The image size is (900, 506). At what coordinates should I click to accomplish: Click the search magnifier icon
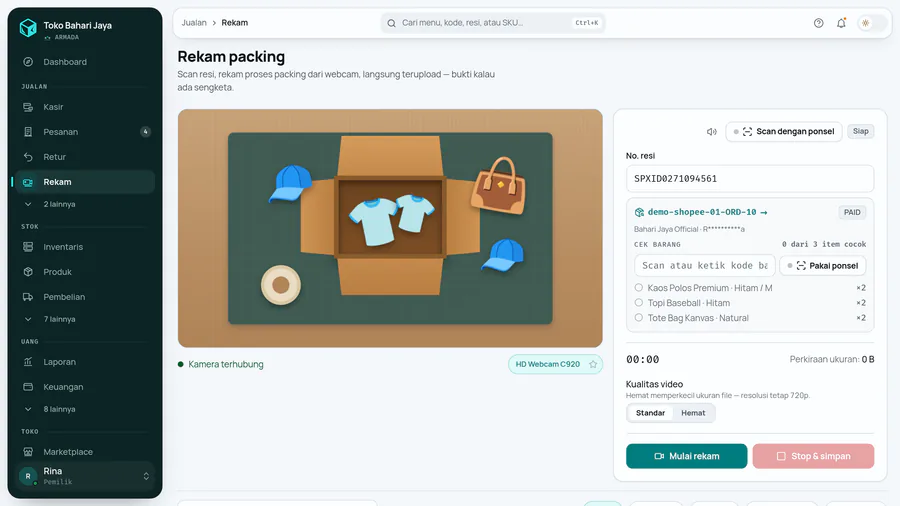[x=391, y=24]
